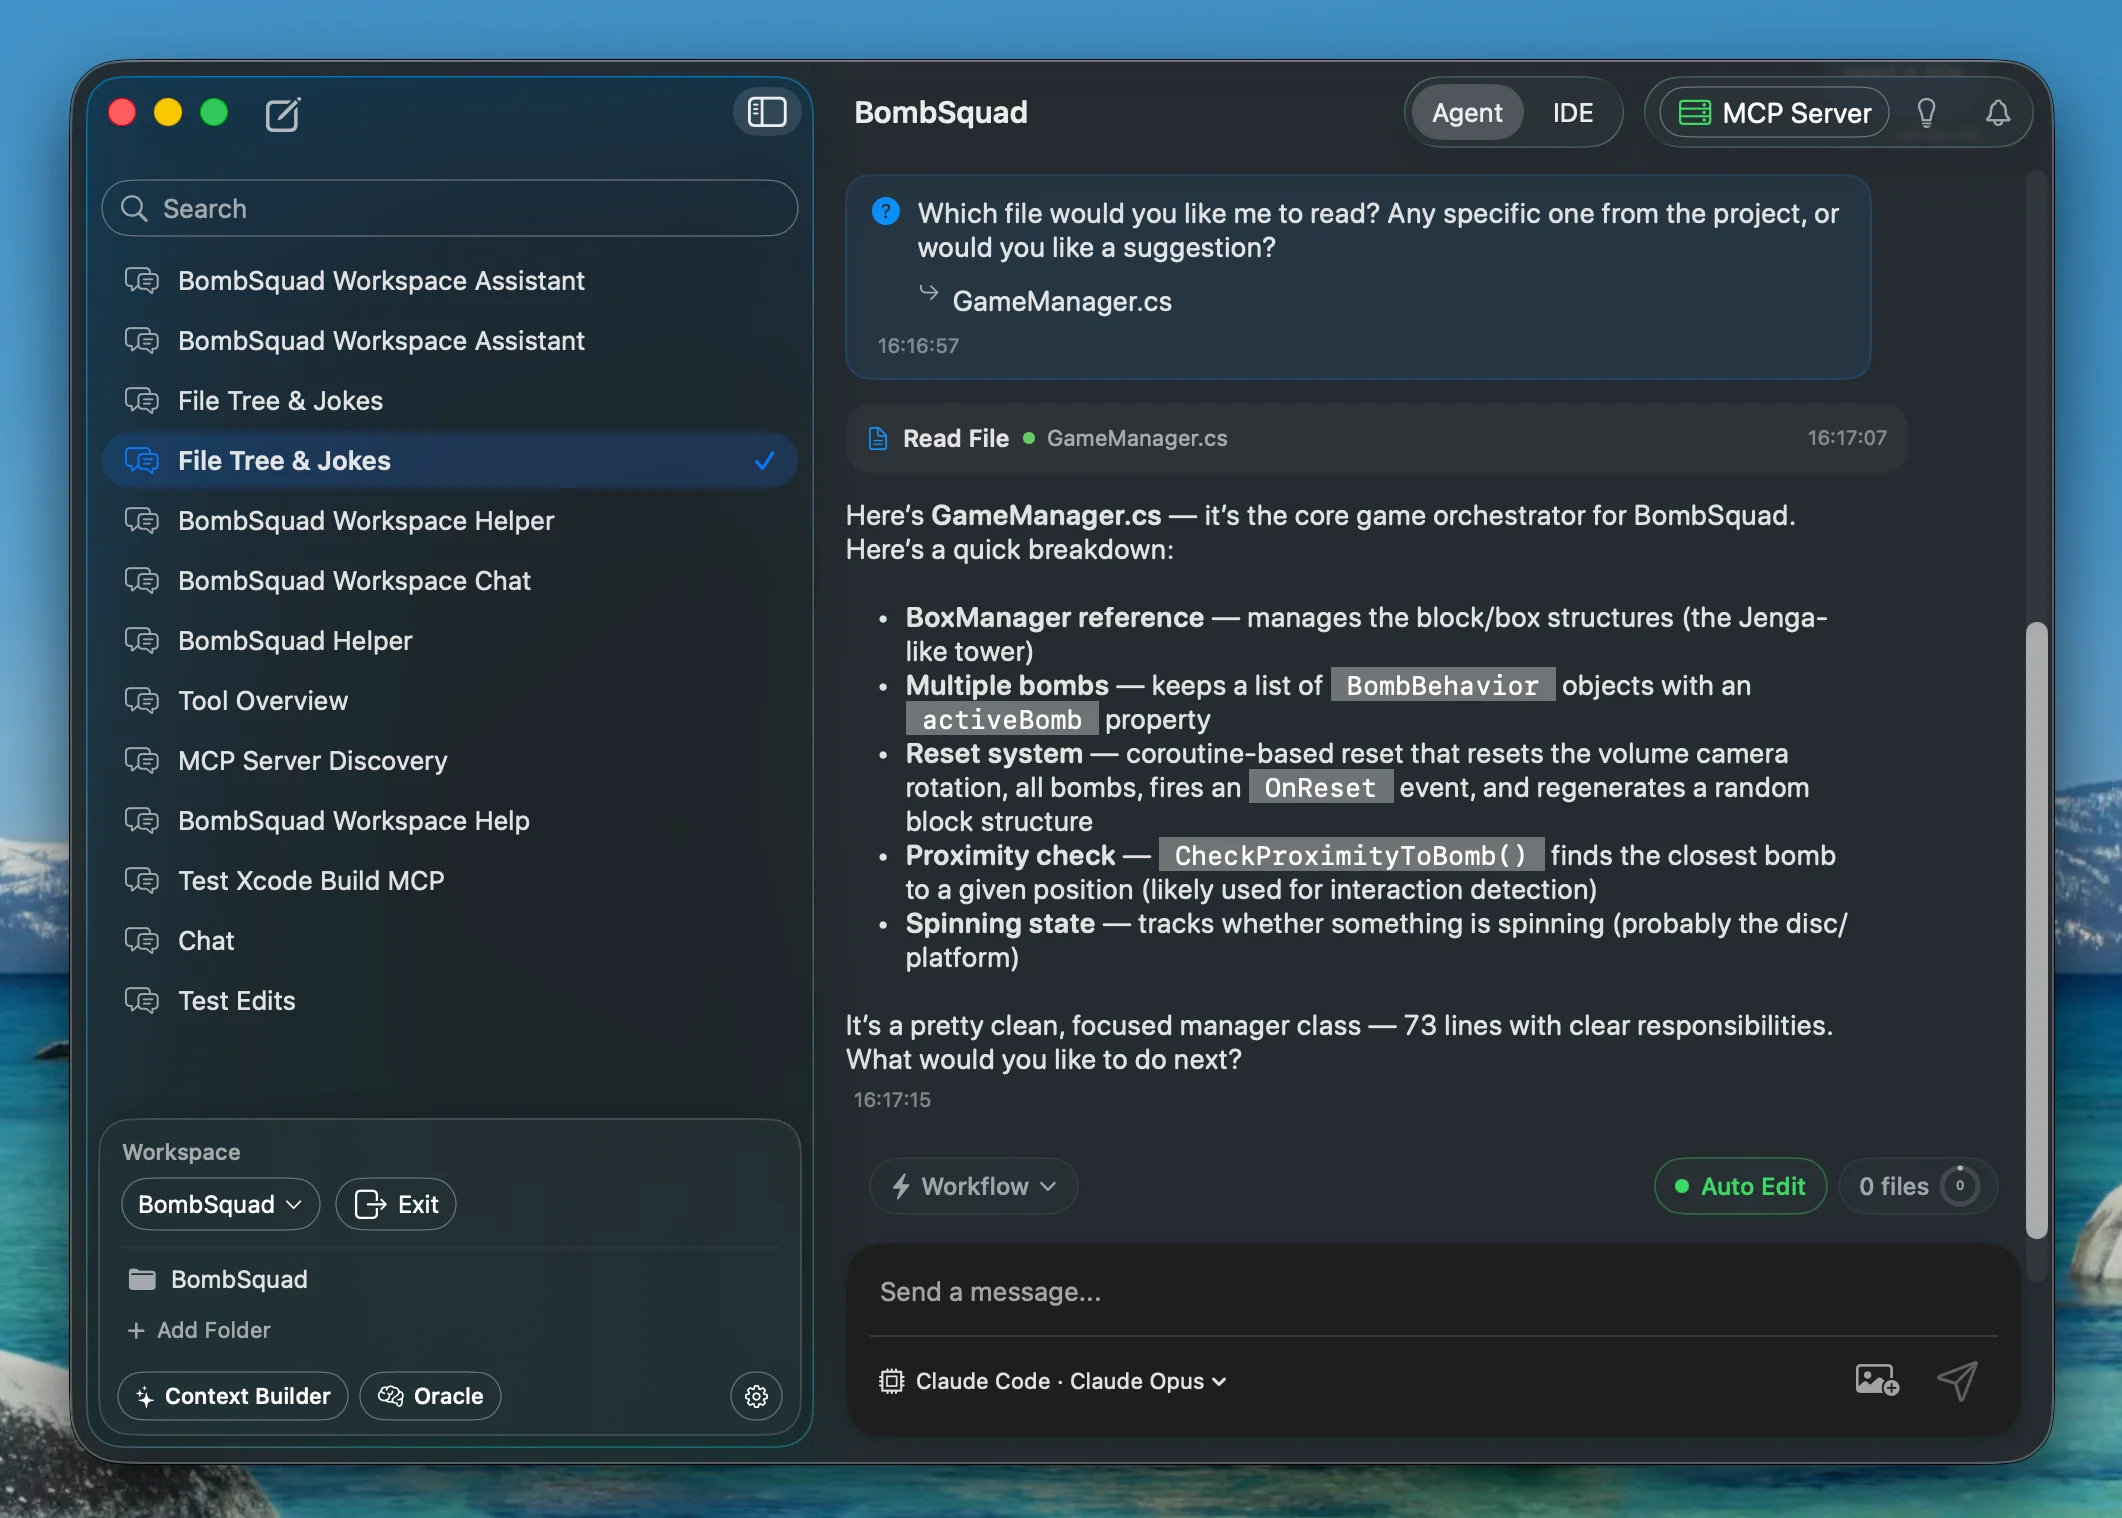Open Claude Code · Claude Opus model selector

(1053, 1381)
